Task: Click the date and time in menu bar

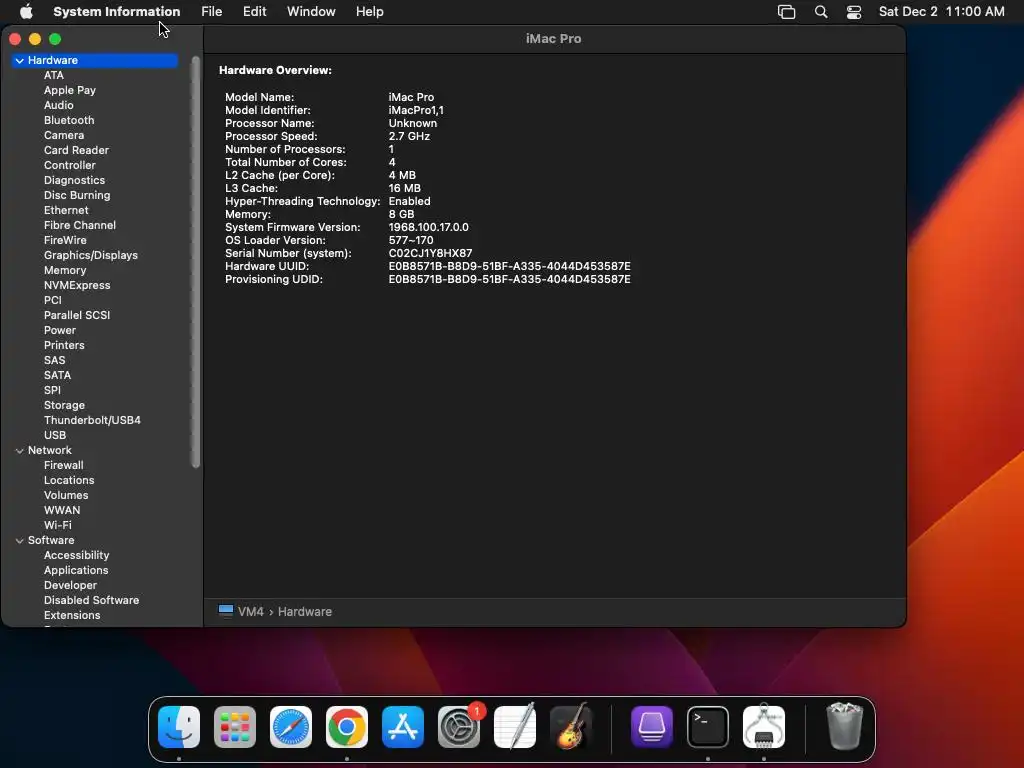Action: coord(941,12)
